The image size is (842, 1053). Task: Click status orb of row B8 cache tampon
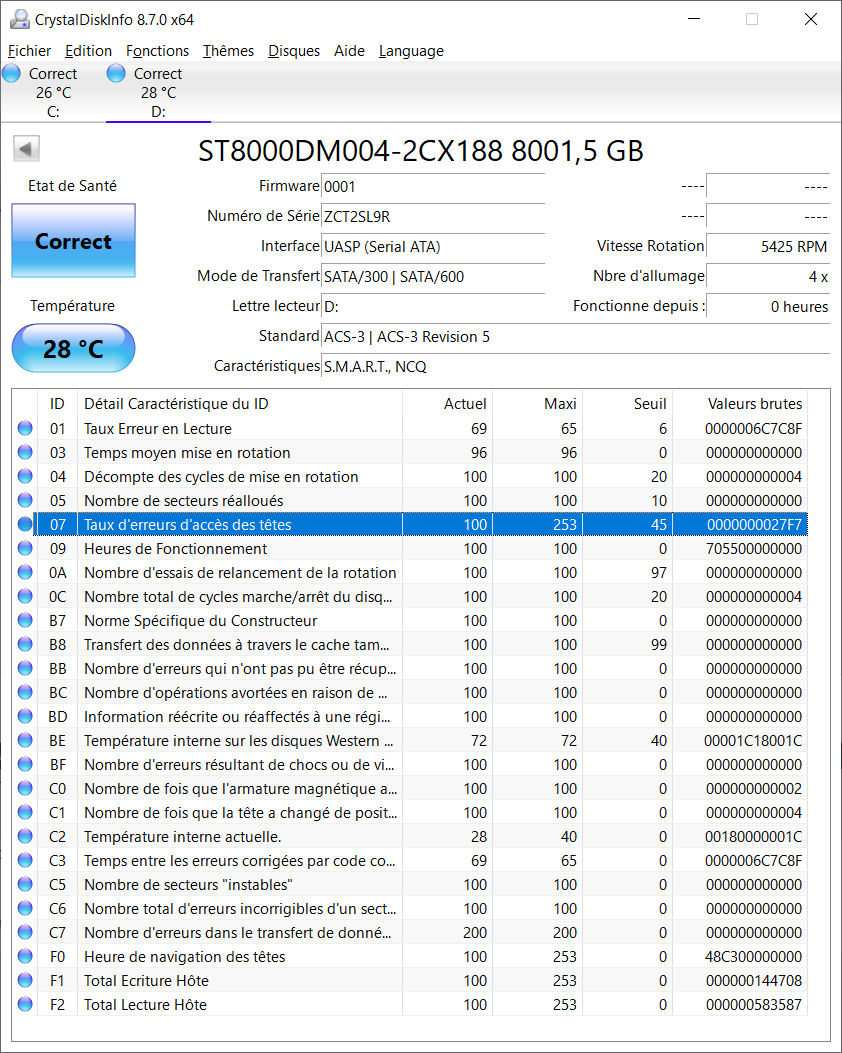point(25,644)
